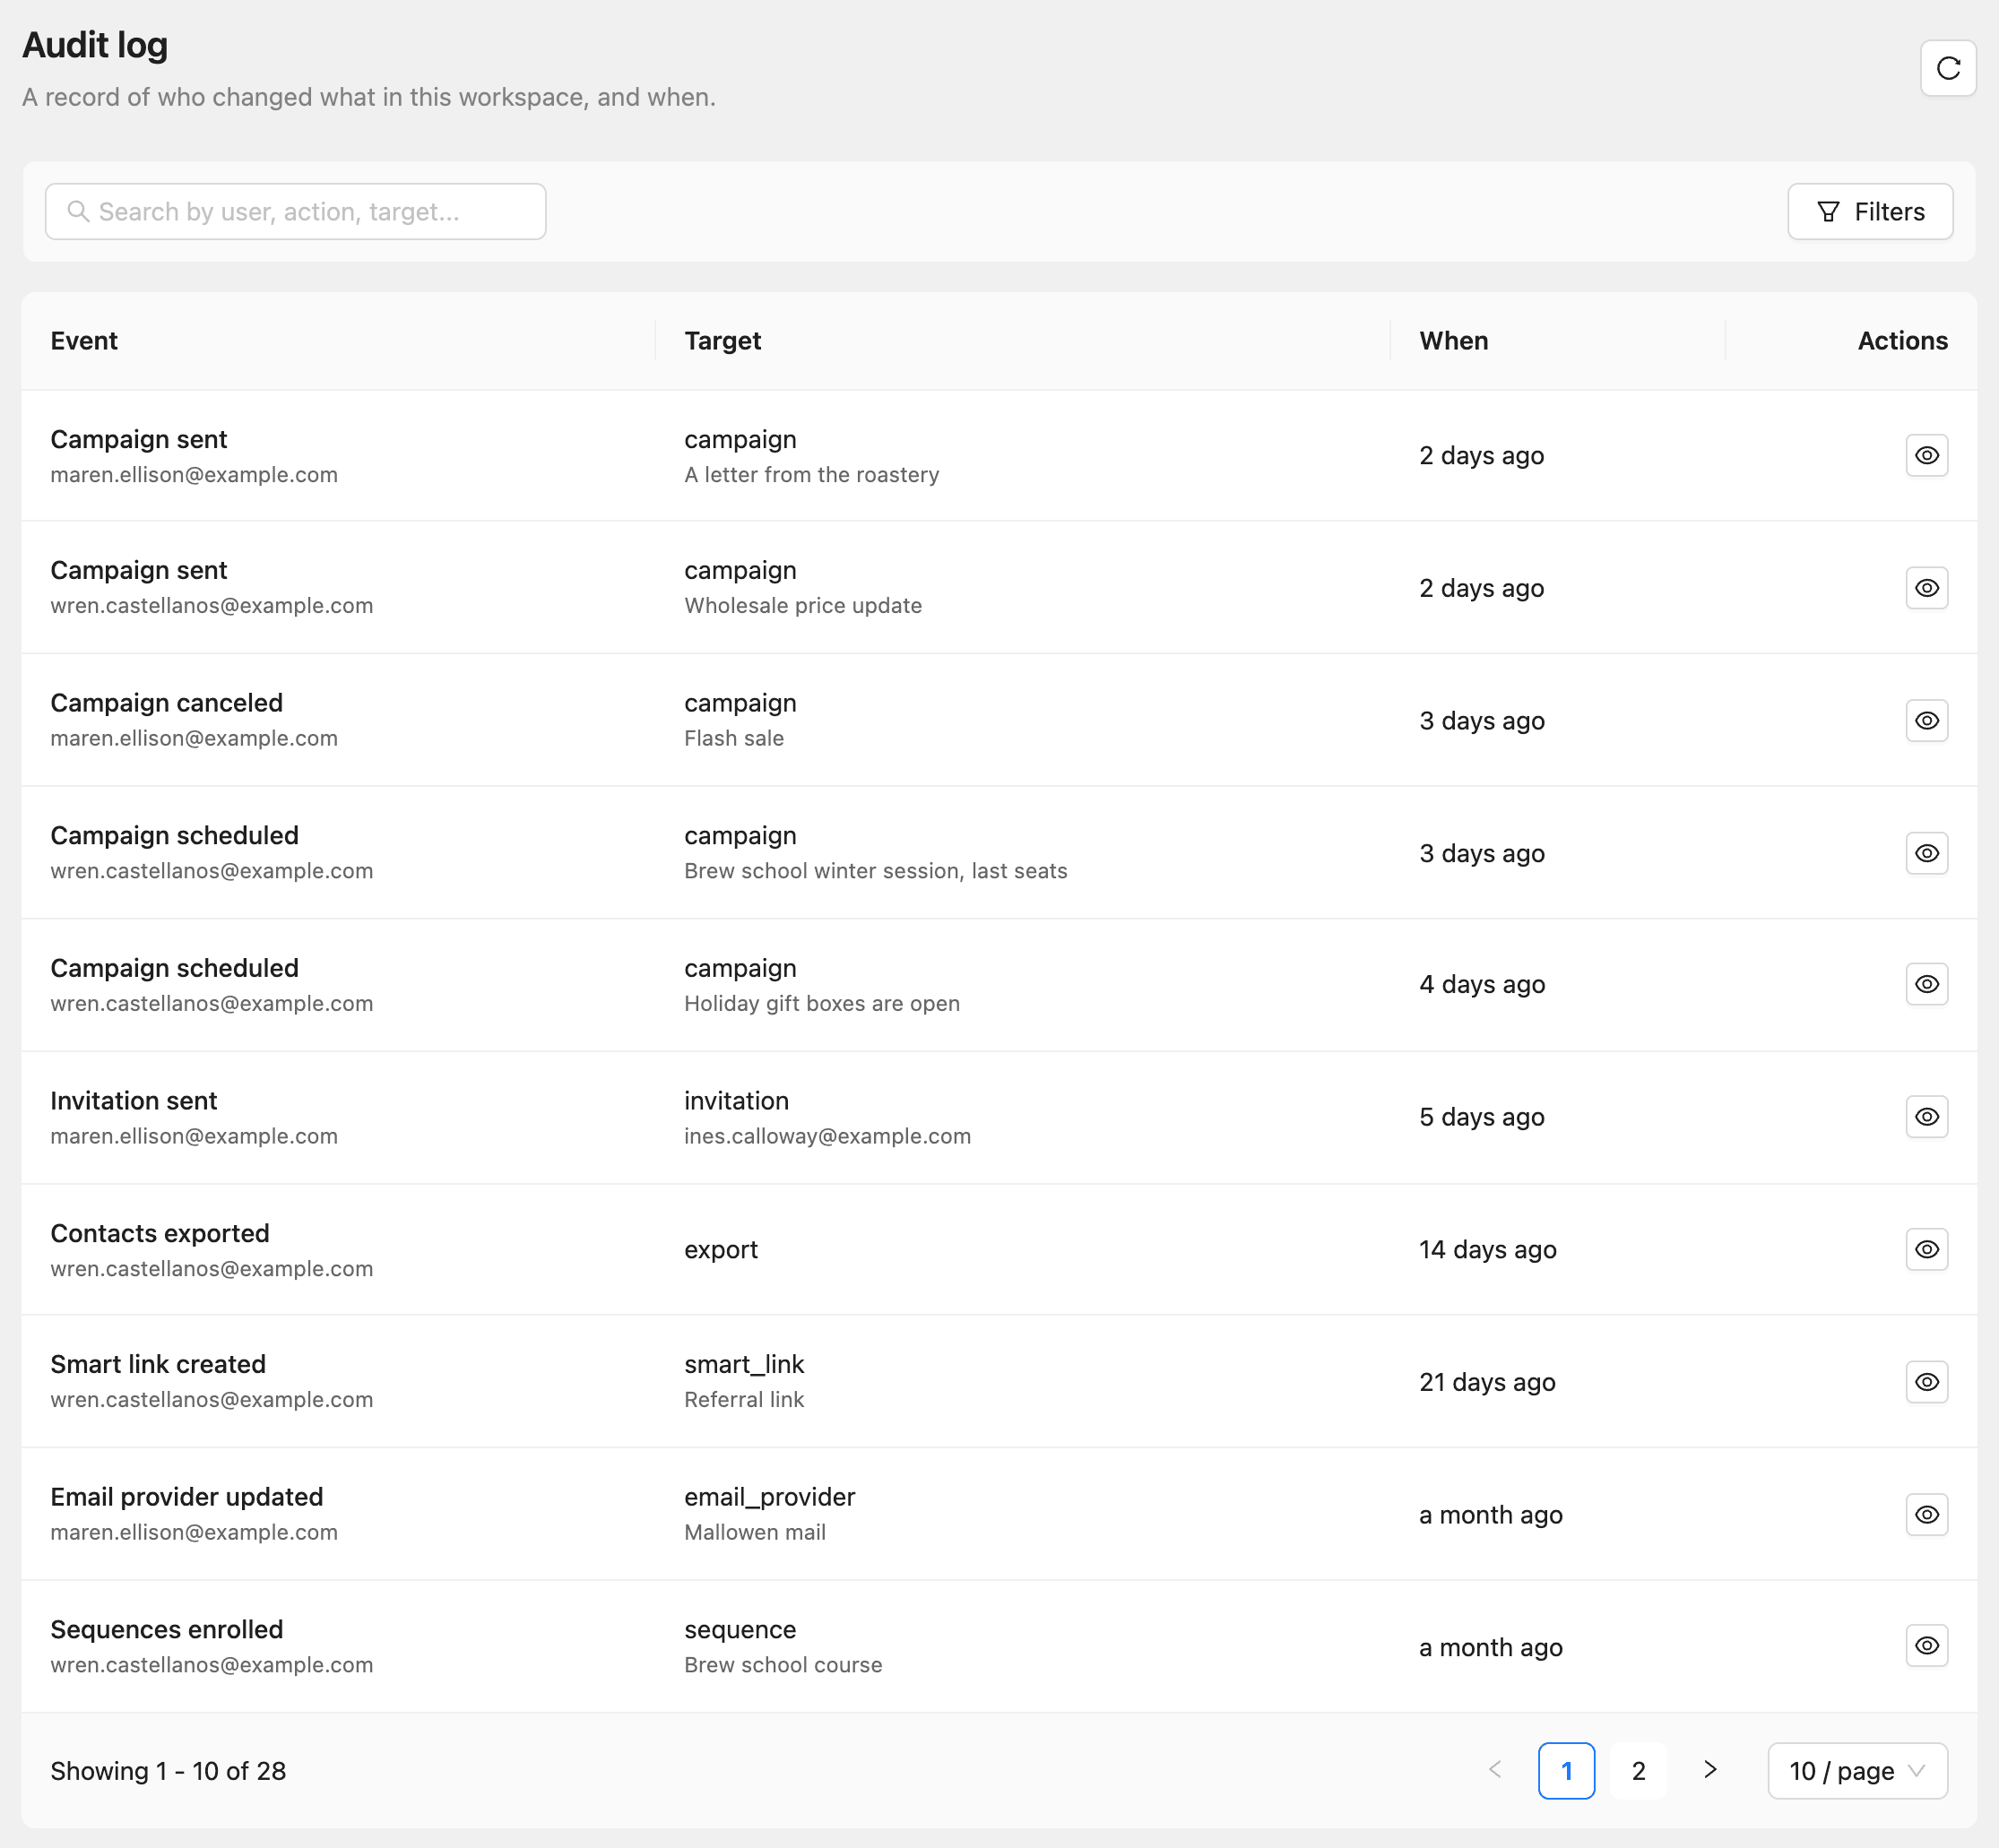
Task: View details of Email provider updated event
Action: [1926, 1514]
